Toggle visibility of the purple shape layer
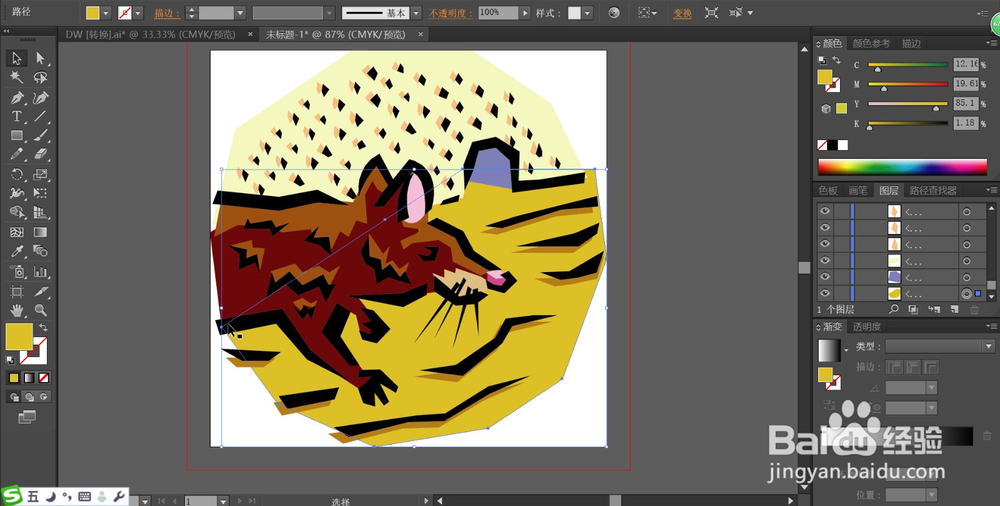Image resolution: width=1000 pixels, height=506 pixels. tap(825, 276)
